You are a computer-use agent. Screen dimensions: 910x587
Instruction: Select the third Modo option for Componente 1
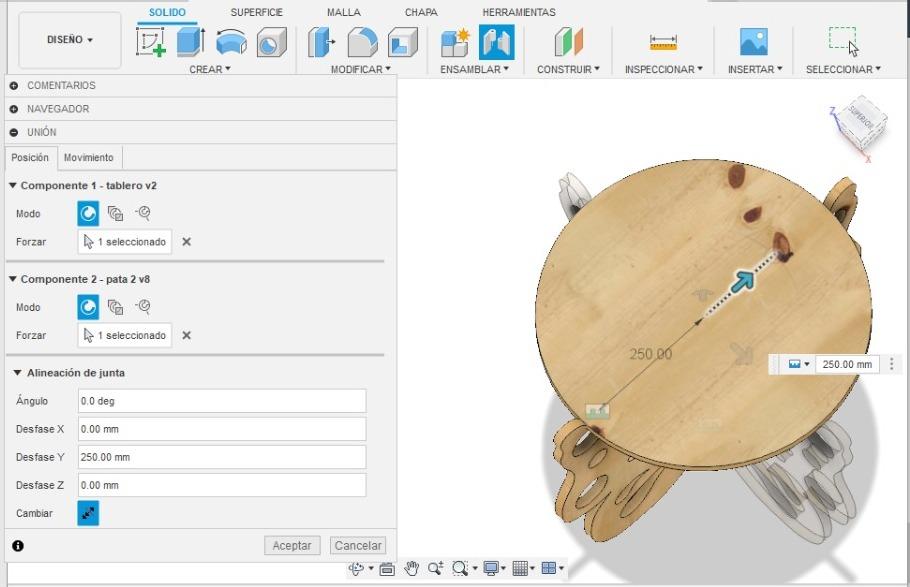click(143, 213)
